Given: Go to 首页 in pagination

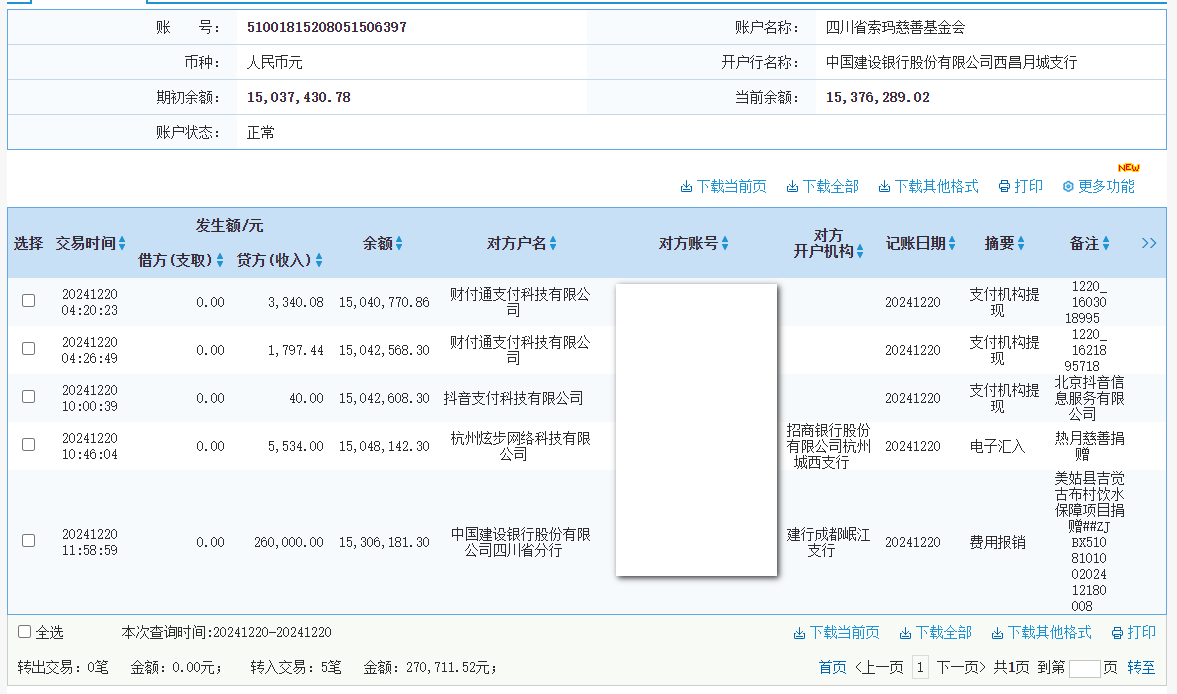Looking at the screenshot, I should pyautogui.click(x=832, y=668).
